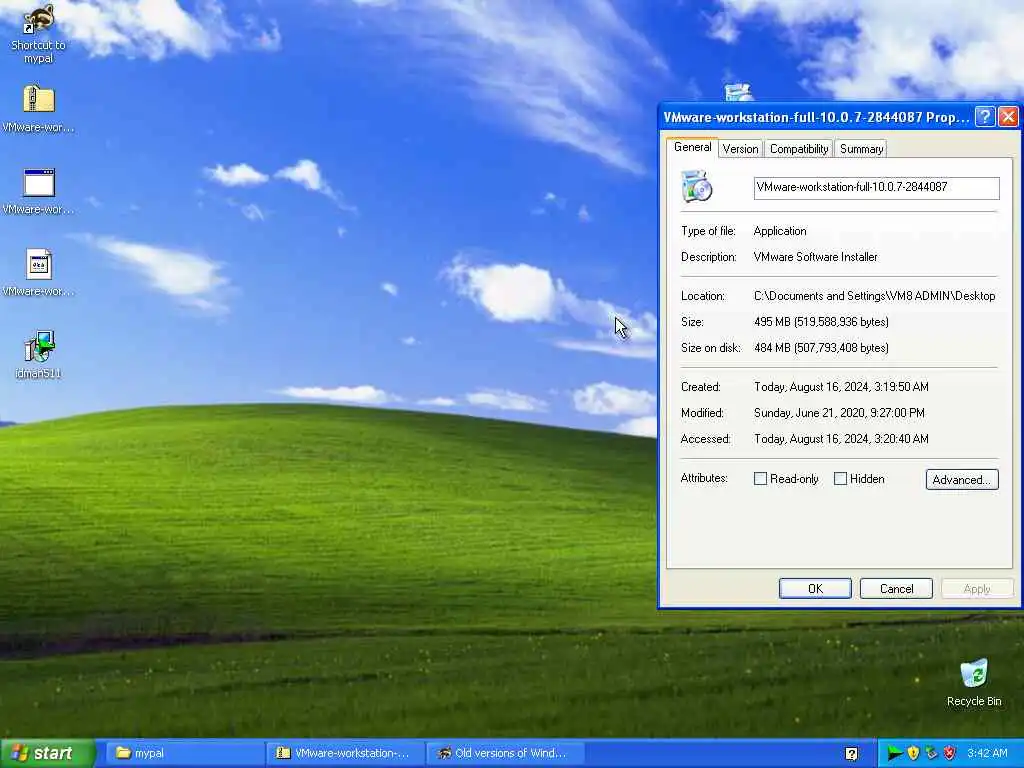Close the Properties dialog
The image size is (1024, 768).
[x=1008, y=117]
